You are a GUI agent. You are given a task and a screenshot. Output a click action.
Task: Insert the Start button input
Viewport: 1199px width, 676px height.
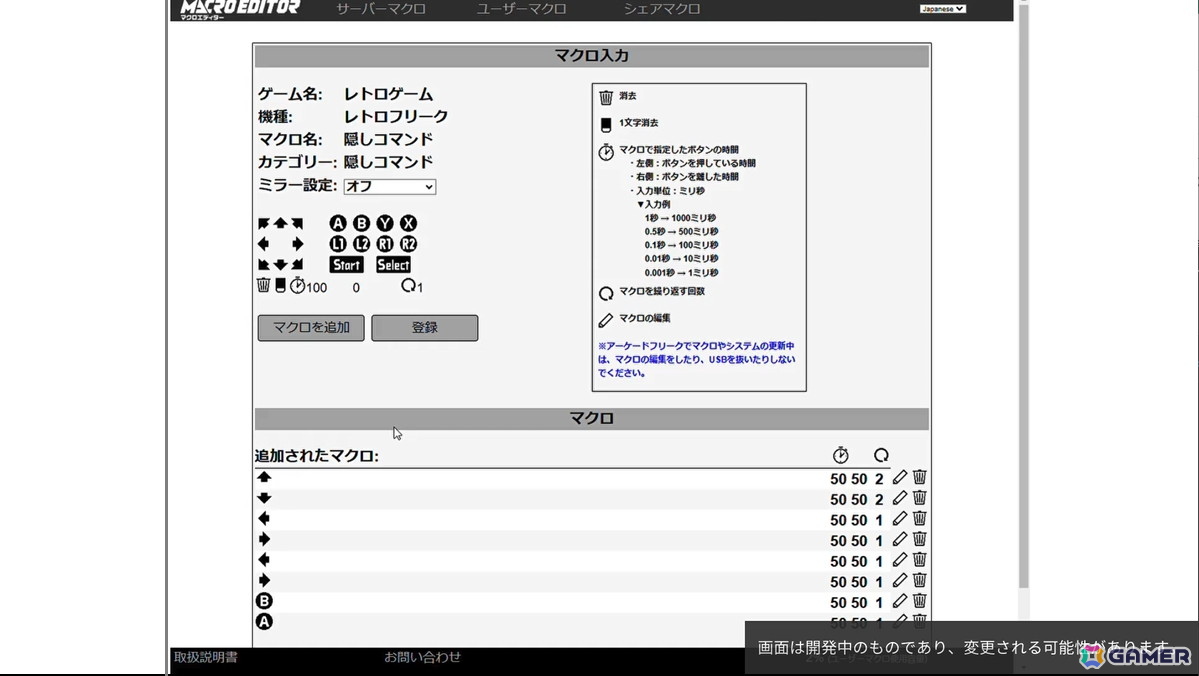[x=346, y=265]
